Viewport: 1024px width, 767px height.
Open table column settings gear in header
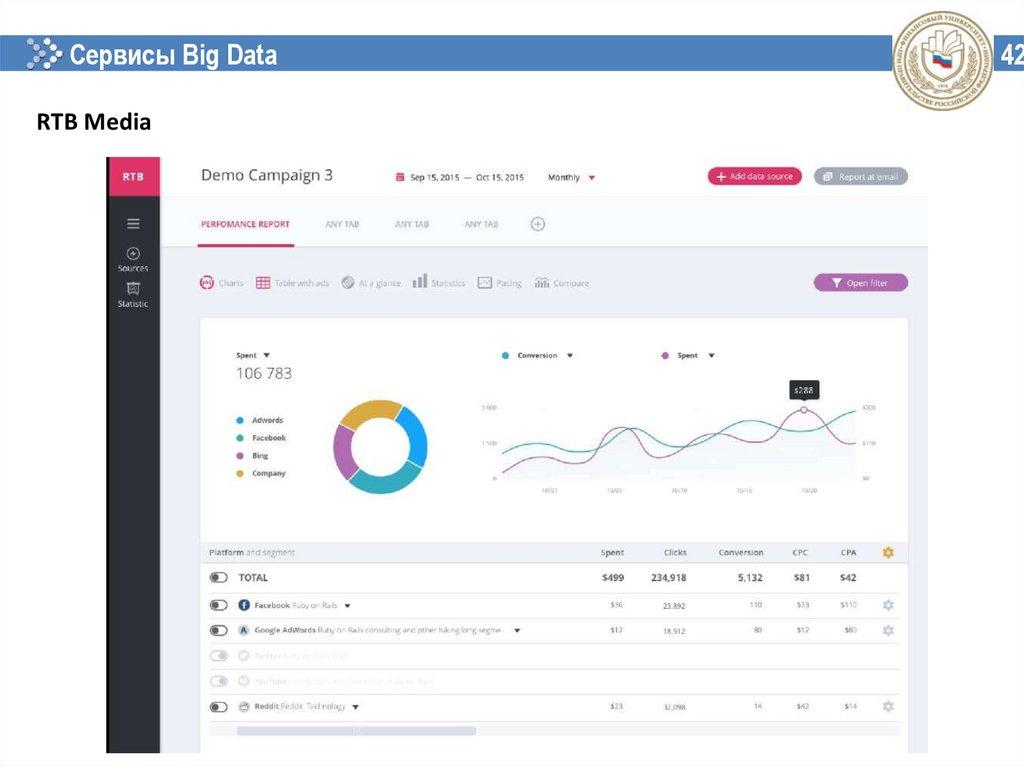tap(888, 552)
